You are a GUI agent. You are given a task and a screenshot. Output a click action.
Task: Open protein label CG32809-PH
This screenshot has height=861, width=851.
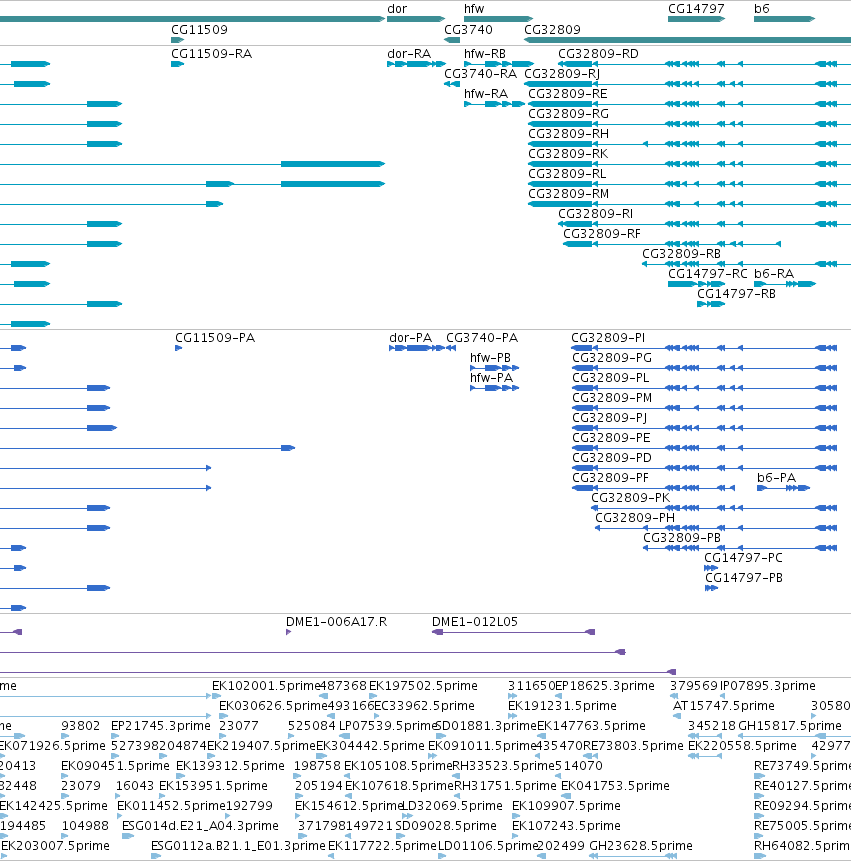(x=635, y=518)
